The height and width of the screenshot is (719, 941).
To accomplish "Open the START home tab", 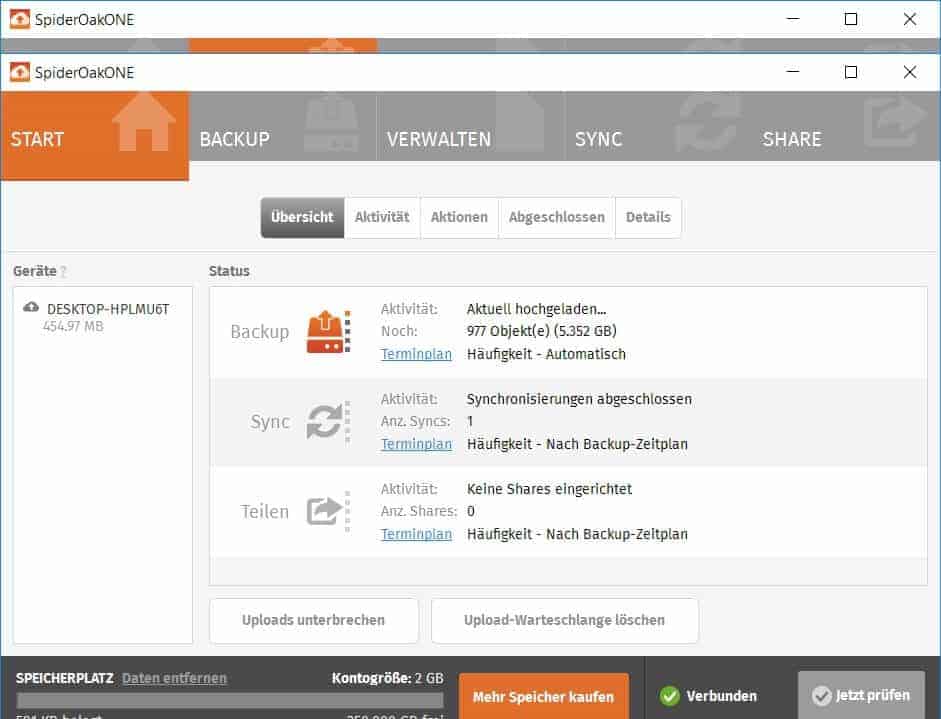I will (x=95, y=136).
